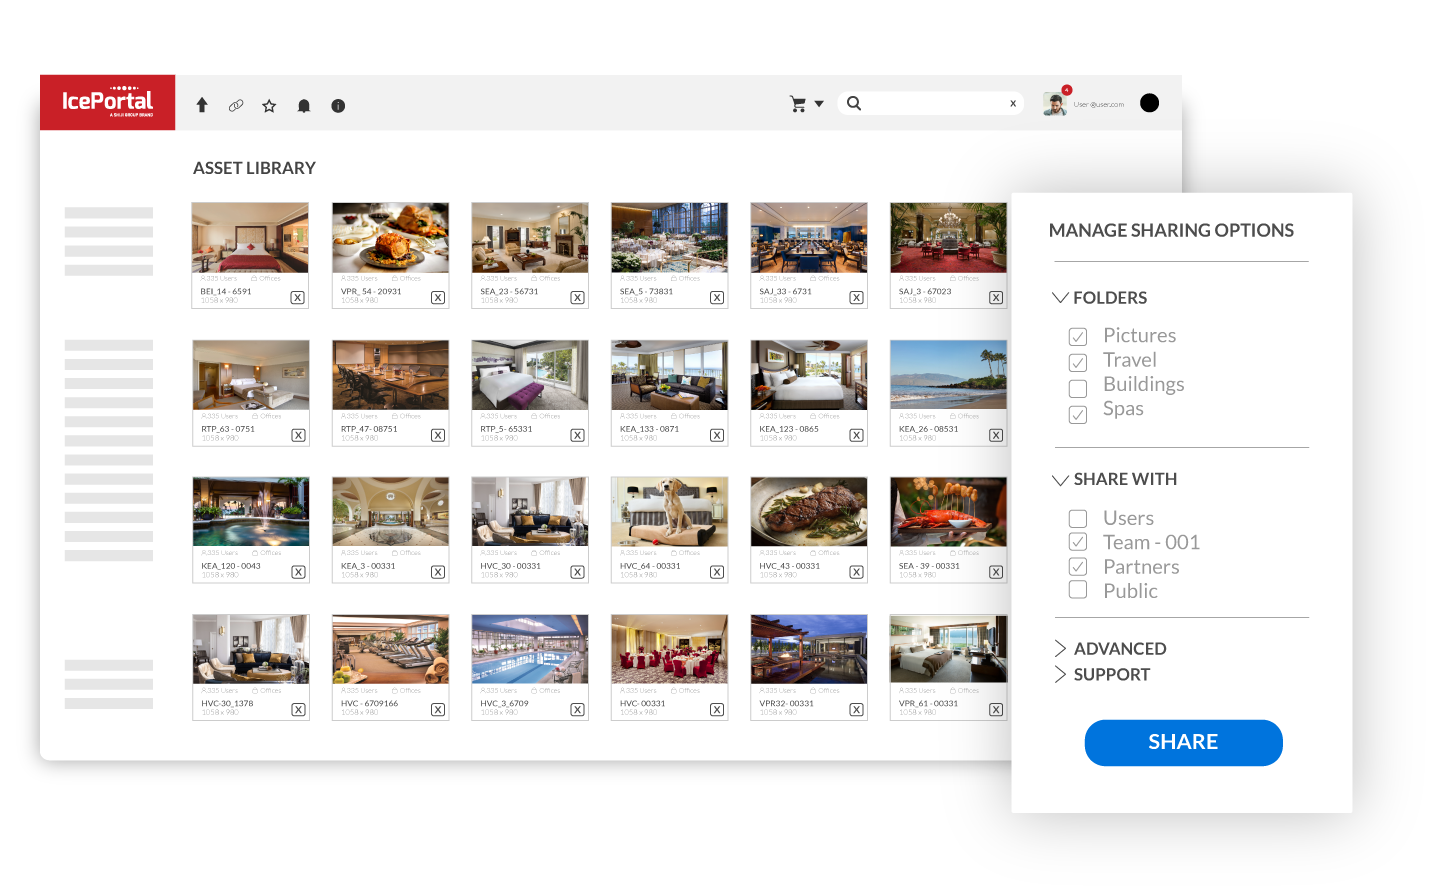Viewport: 1430px width, 890px height.
Task: Remove asset KEA_120 - 0043 with its X
Action: pyautogui.click(x=298, y=572)
